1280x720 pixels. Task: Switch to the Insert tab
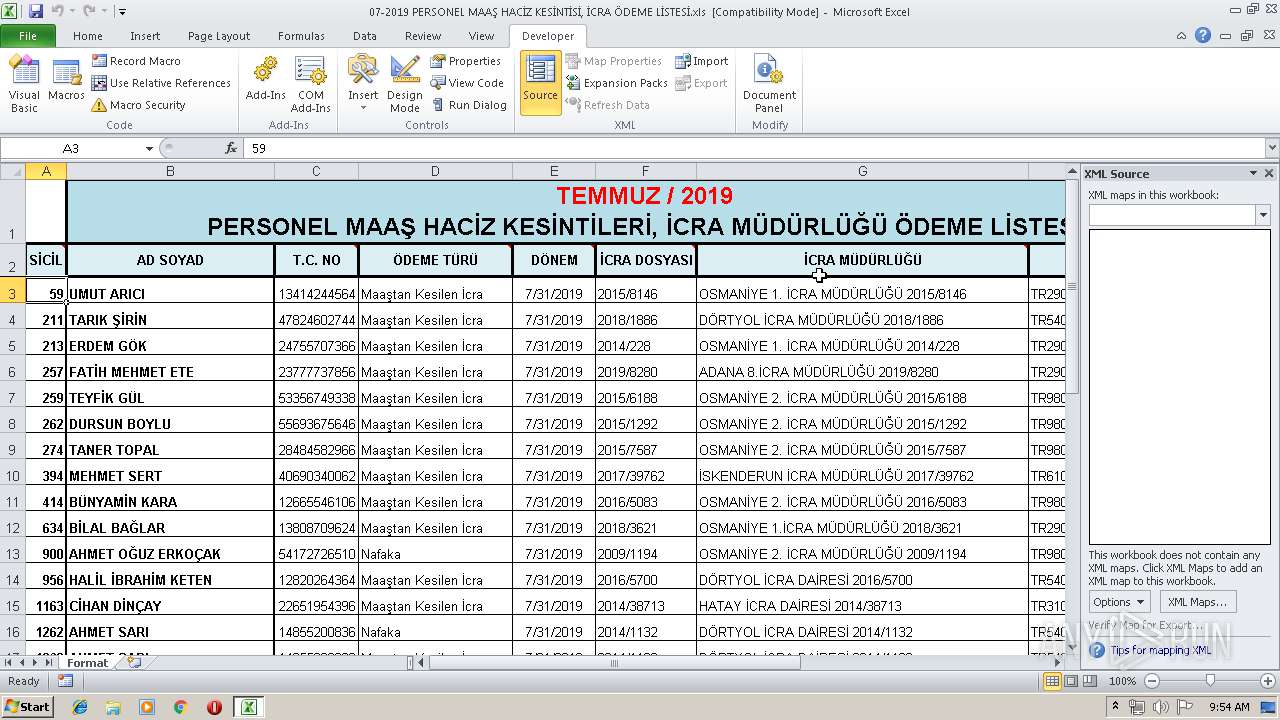[145, 36]
